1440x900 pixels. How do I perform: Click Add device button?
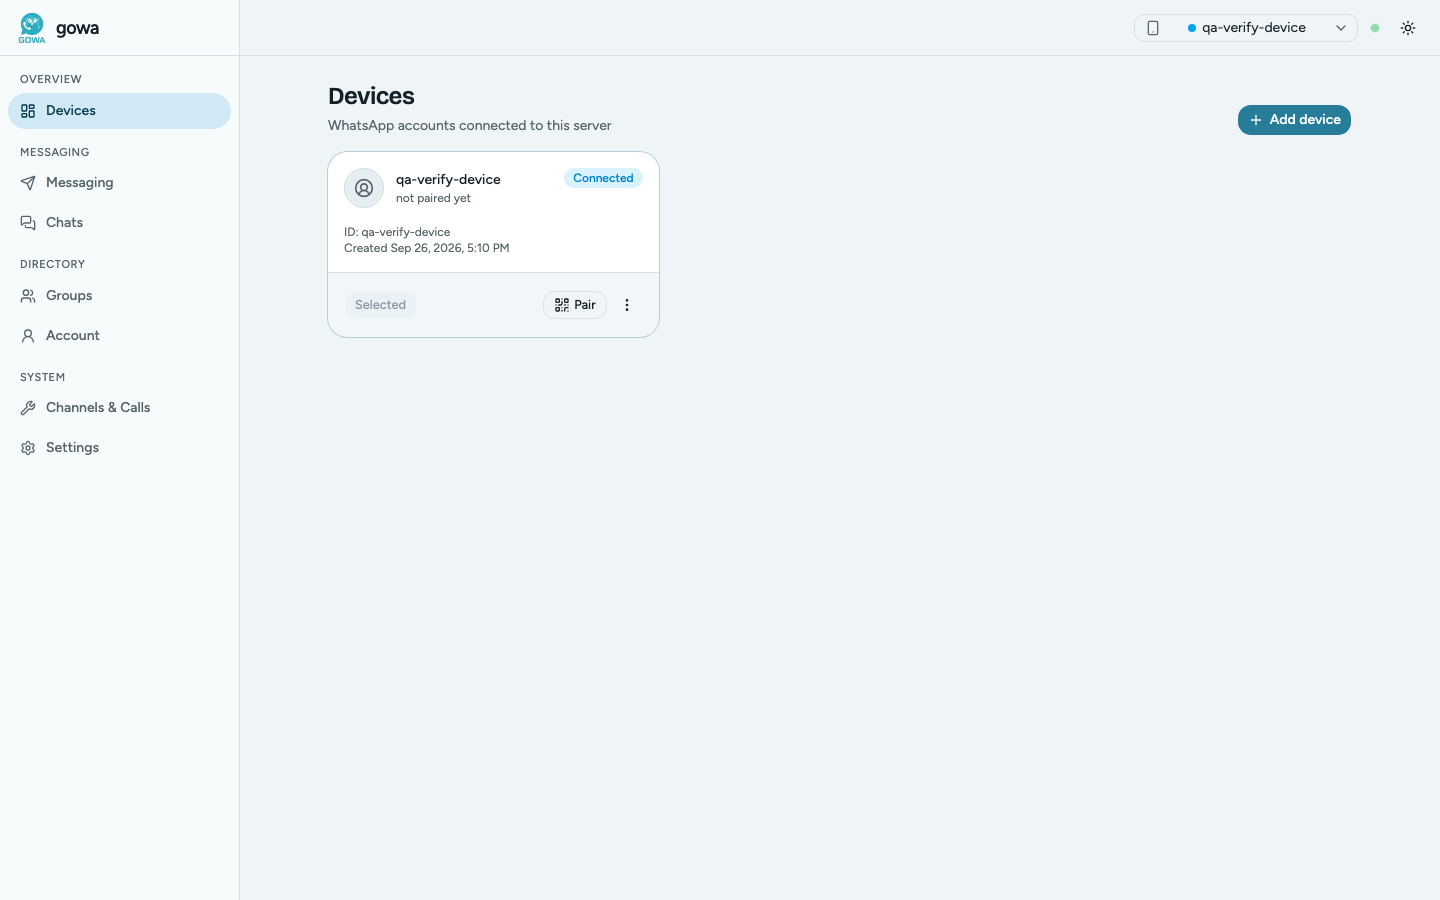[1294, 120]
